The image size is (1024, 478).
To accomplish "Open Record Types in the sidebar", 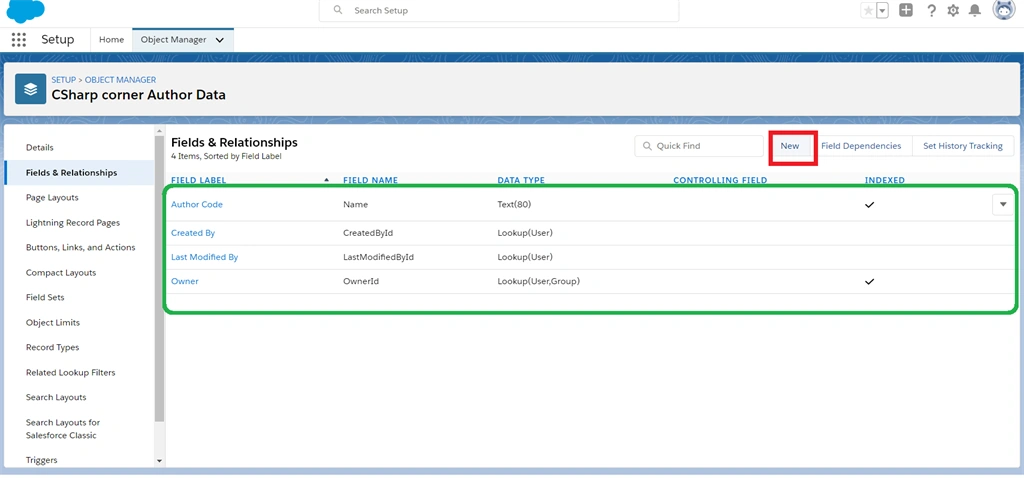I will point(52,347).
